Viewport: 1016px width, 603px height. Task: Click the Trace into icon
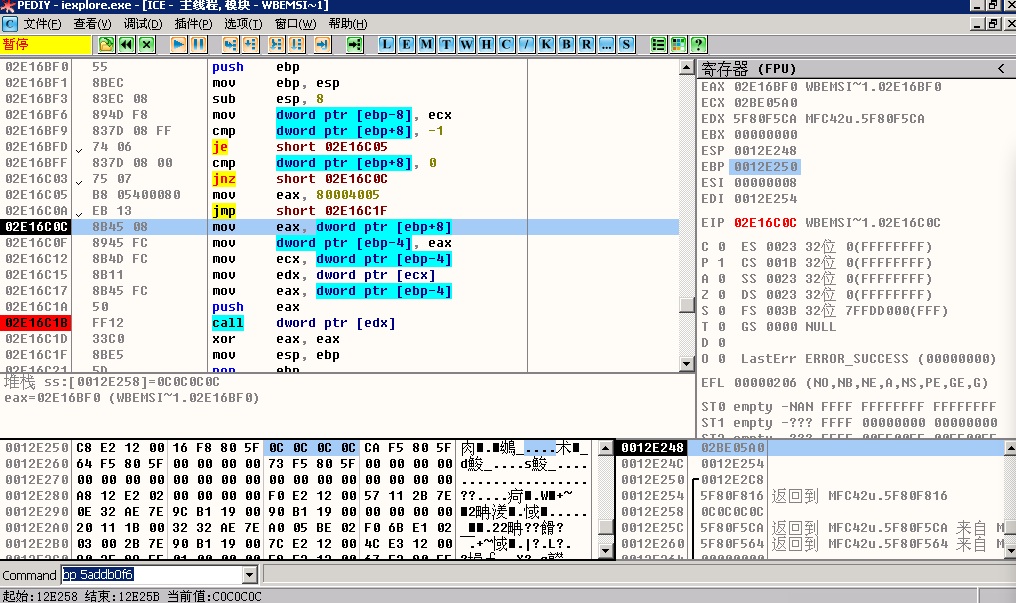point(276,44)
